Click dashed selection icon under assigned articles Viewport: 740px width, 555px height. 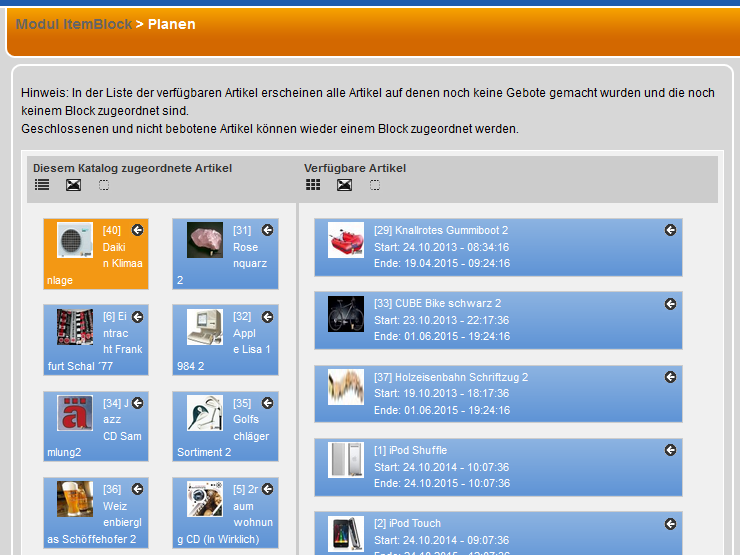104,185
